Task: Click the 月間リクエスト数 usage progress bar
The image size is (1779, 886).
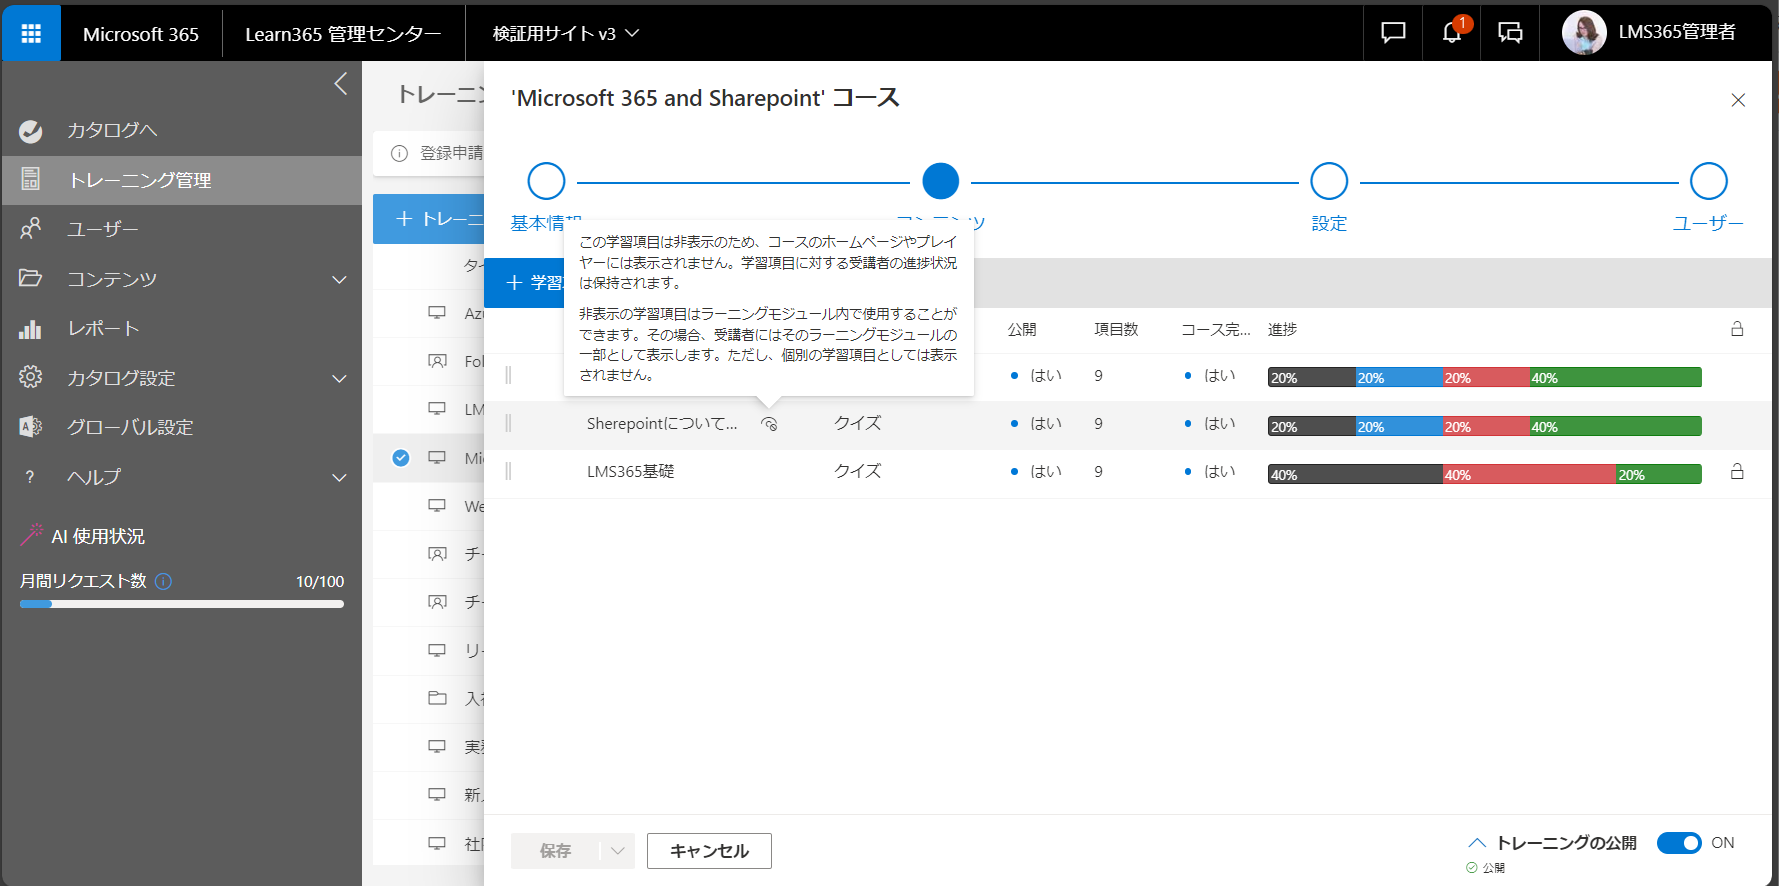Action: 182,604
